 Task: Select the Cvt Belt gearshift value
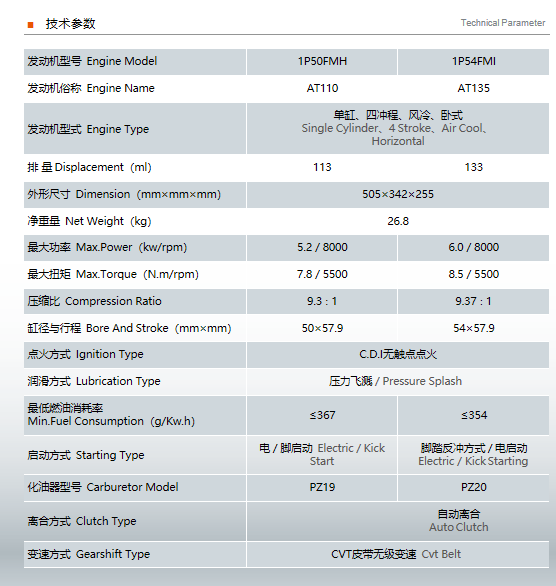(441, 554)
